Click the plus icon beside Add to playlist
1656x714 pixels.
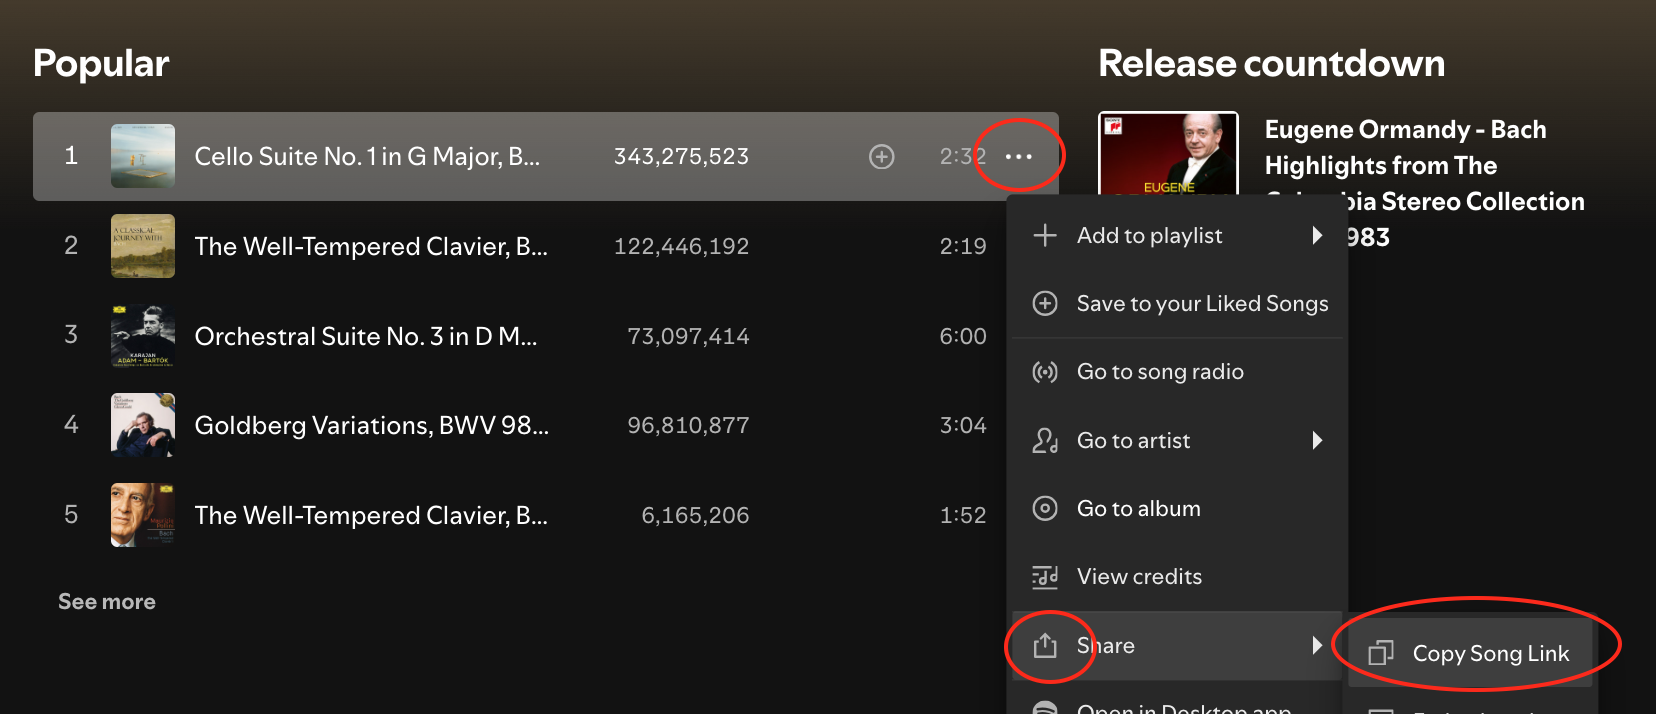[1045, 235]
